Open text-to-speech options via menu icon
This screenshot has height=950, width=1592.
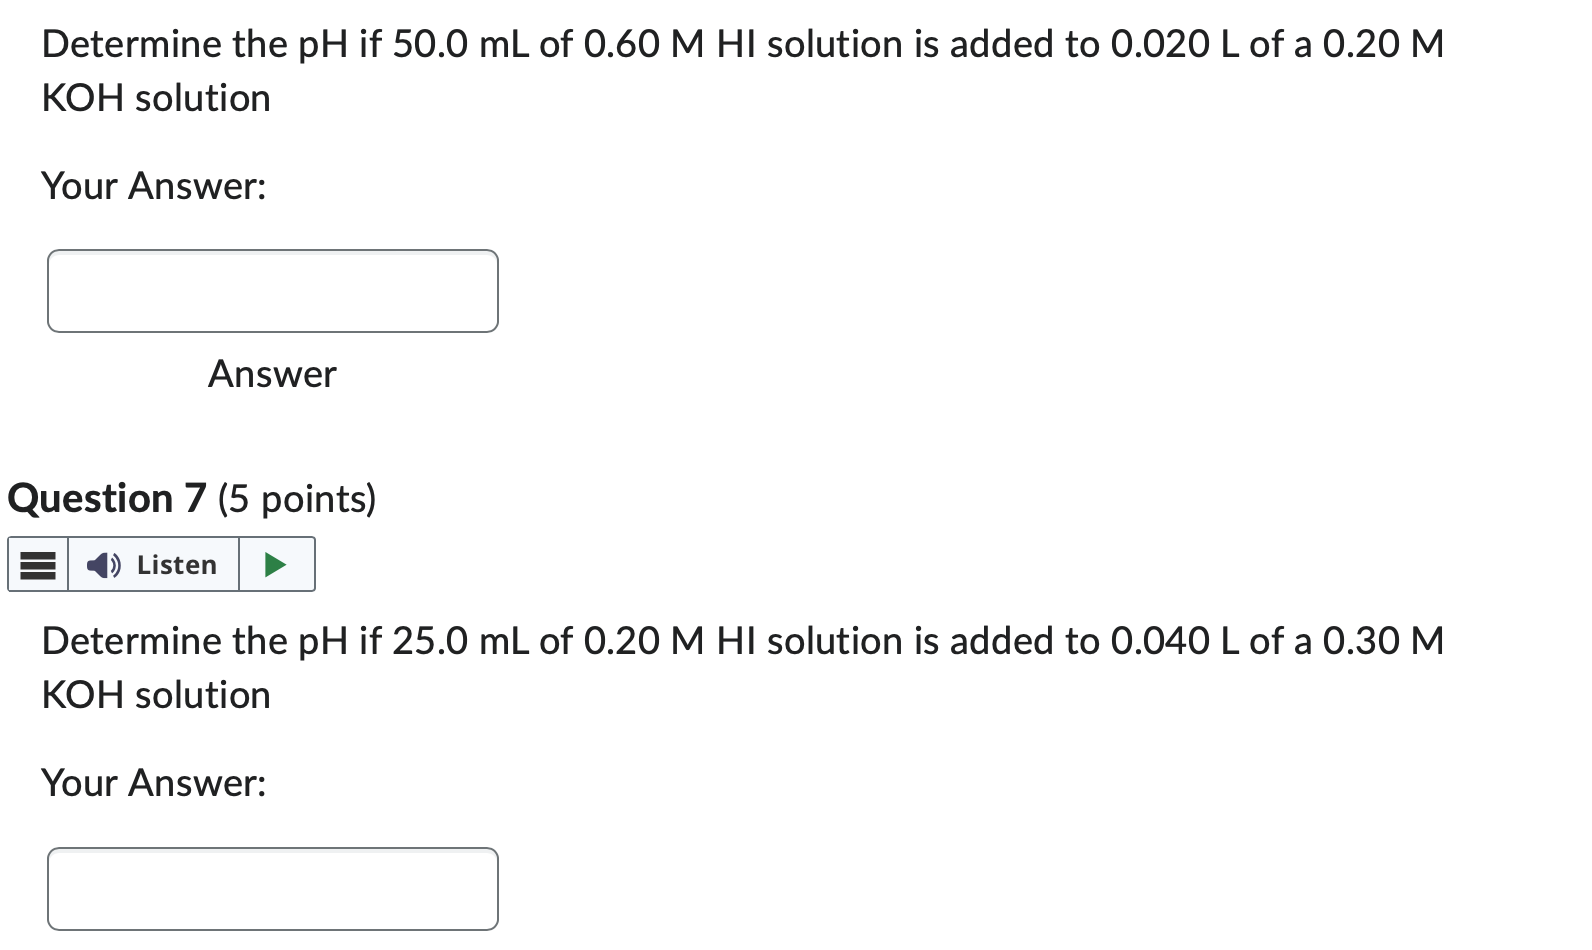(x=37, y=565)
